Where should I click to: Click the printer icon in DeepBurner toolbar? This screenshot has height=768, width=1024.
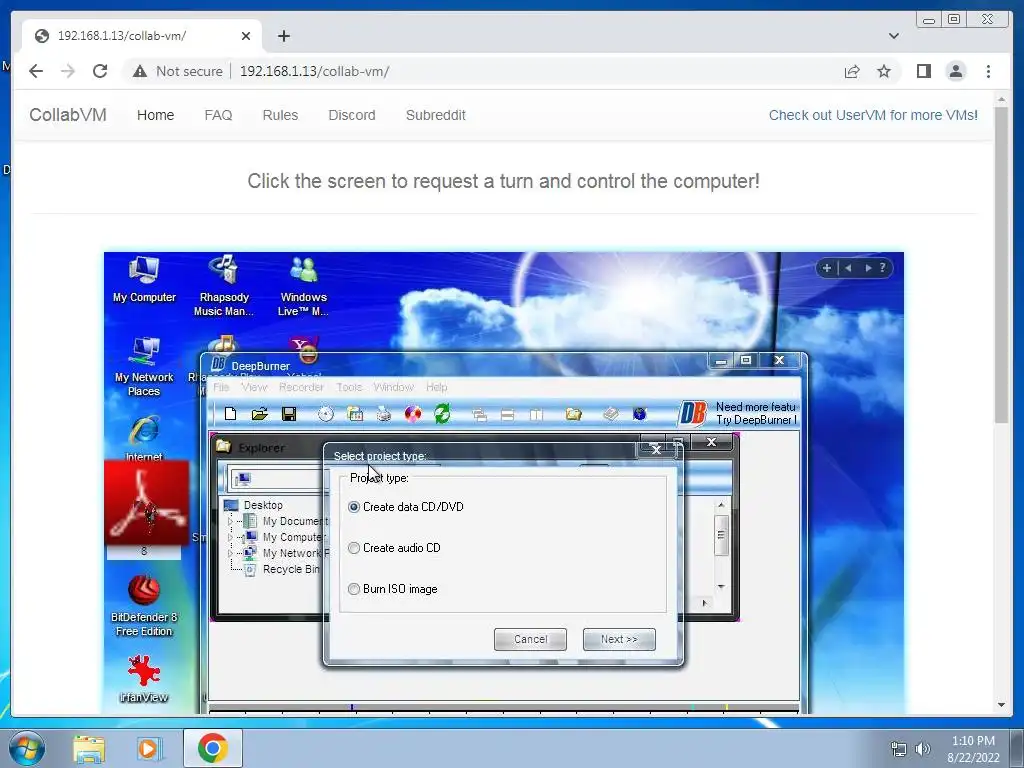point(384,413)
